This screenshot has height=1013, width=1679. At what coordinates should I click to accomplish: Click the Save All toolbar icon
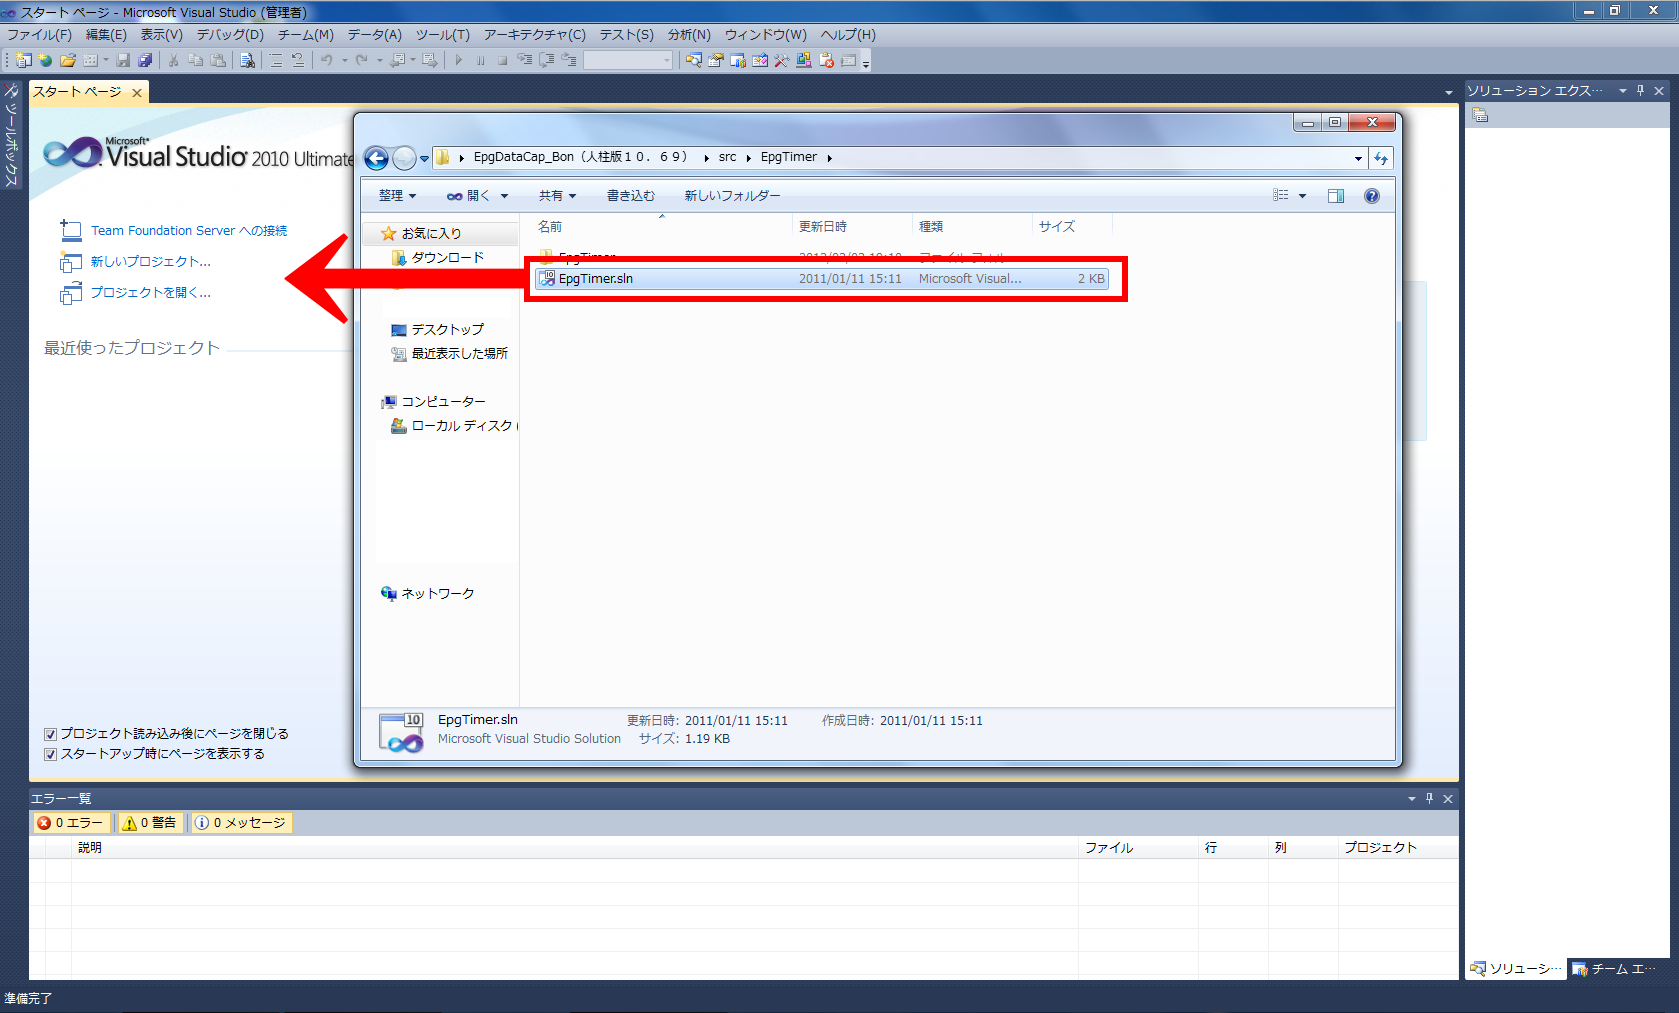(145, 60)
